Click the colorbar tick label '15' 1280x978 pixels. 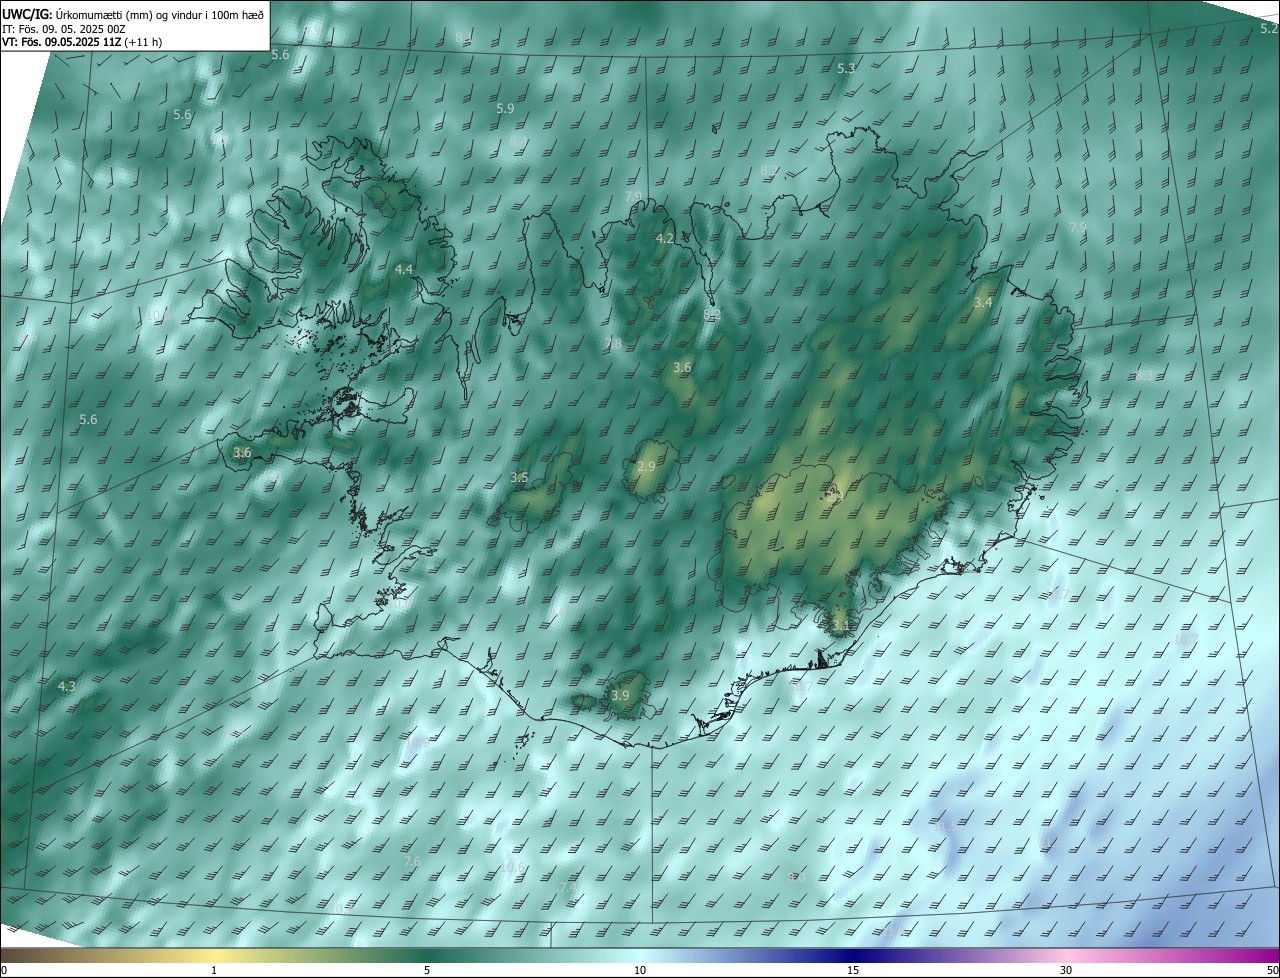pos(853,971)
